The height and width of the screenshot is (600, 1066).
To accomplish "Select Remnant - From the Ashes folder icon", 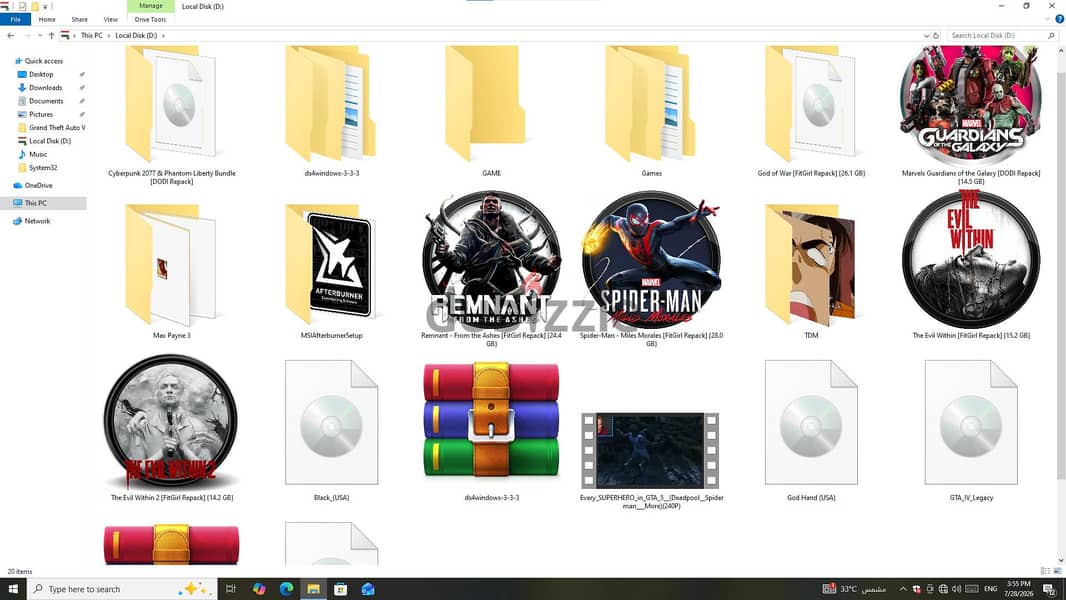I will [491, 260].
